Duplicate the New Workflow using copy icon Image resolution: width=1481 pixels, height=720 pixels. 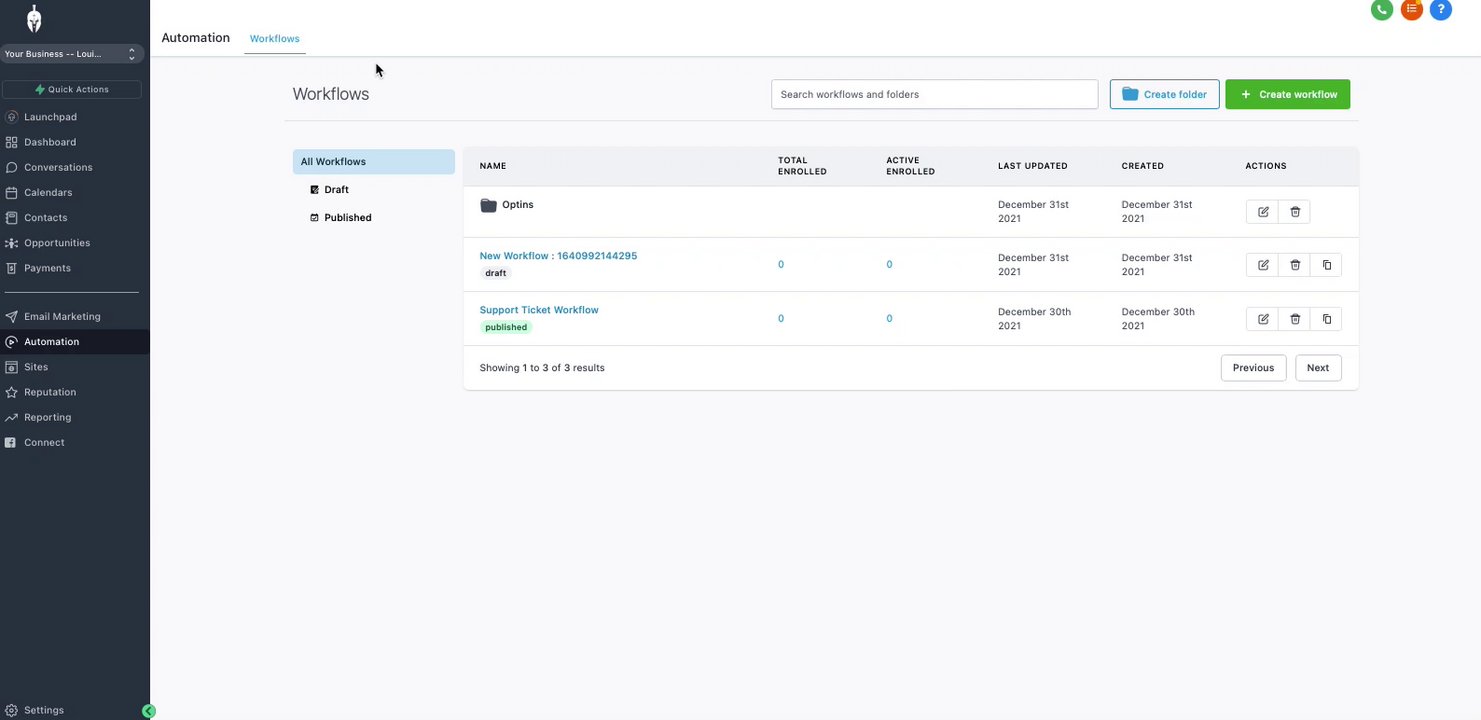(x=1327, y=265)
